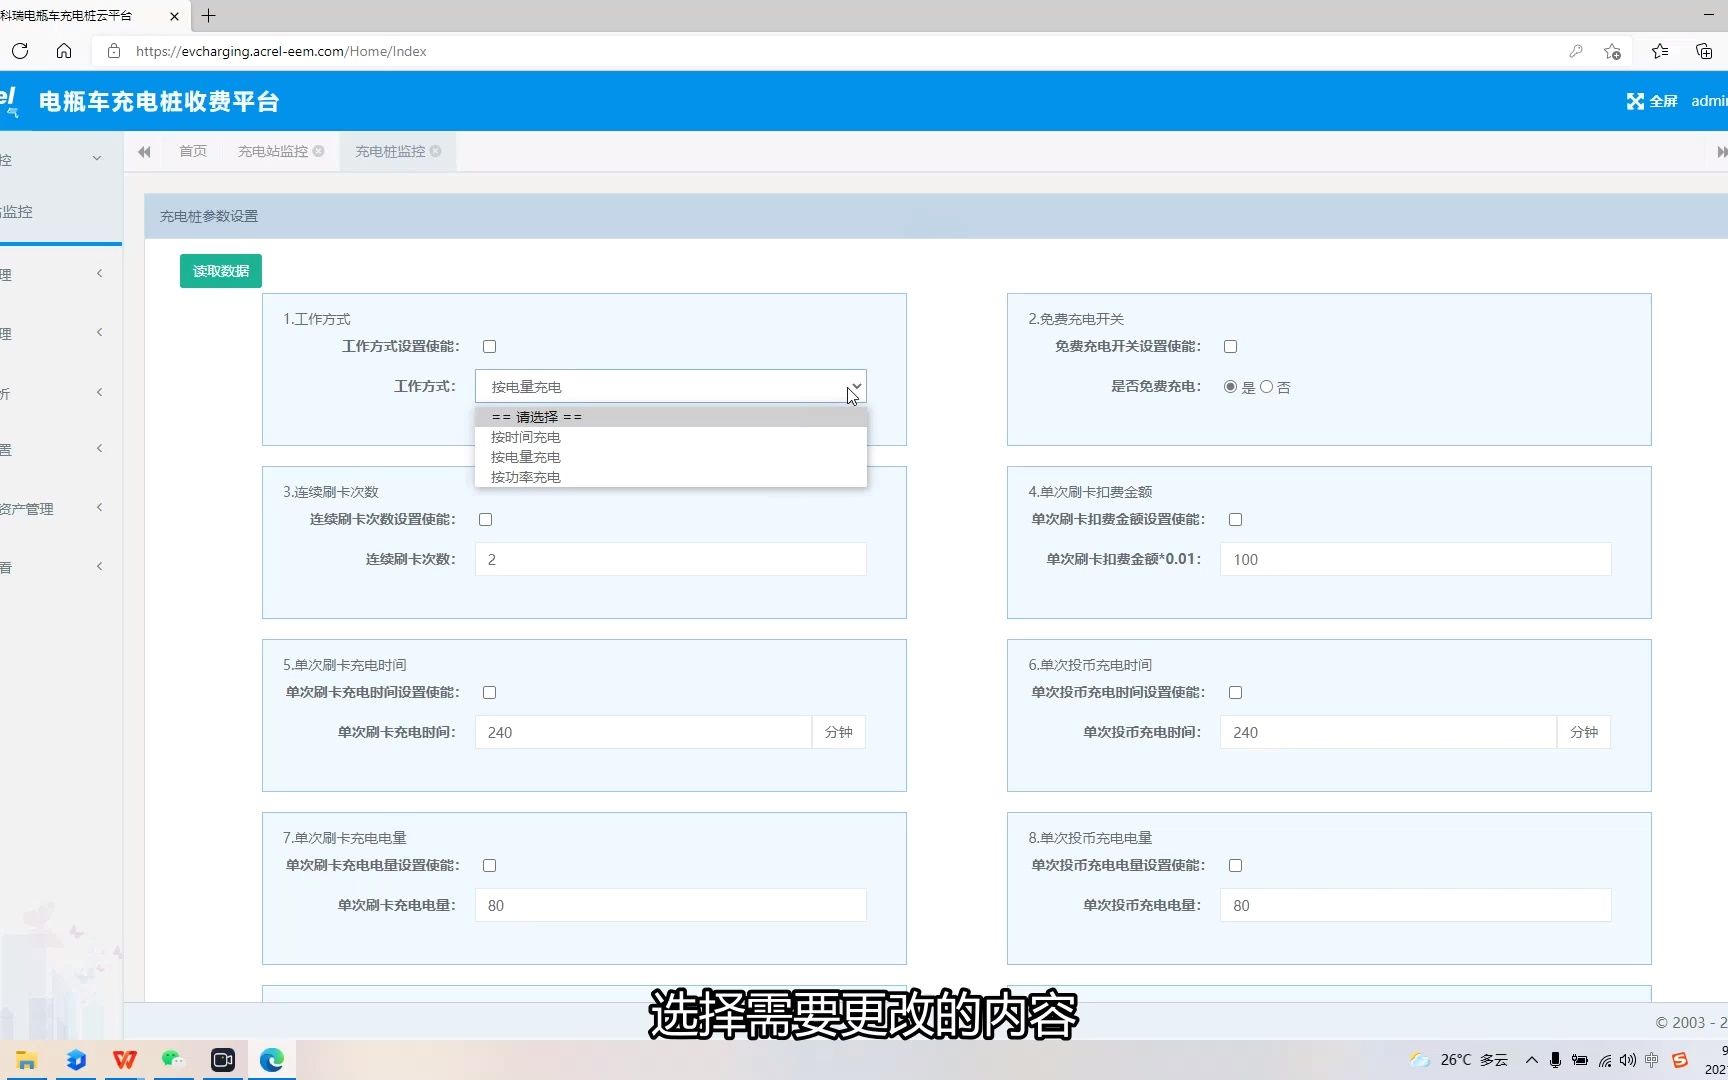Click the refresh icon in the browser toolbar
1728x1080 pixels.
coord(19,51)
